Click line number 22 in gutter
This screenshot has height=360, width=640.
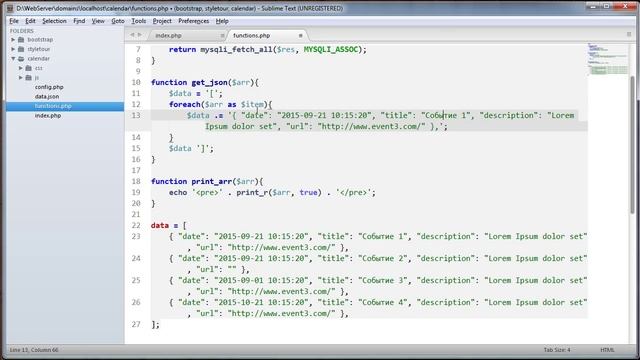pos(136,225)
